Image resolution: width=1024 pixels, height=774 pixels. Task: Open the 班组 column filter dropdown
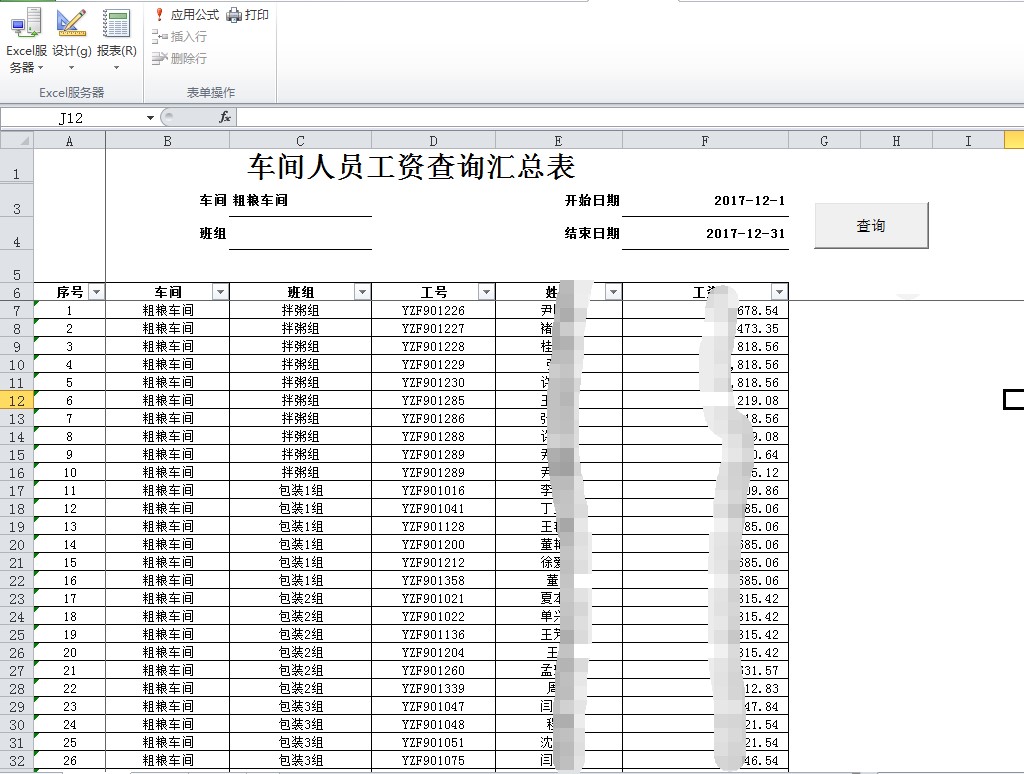(x=362, y=292)
